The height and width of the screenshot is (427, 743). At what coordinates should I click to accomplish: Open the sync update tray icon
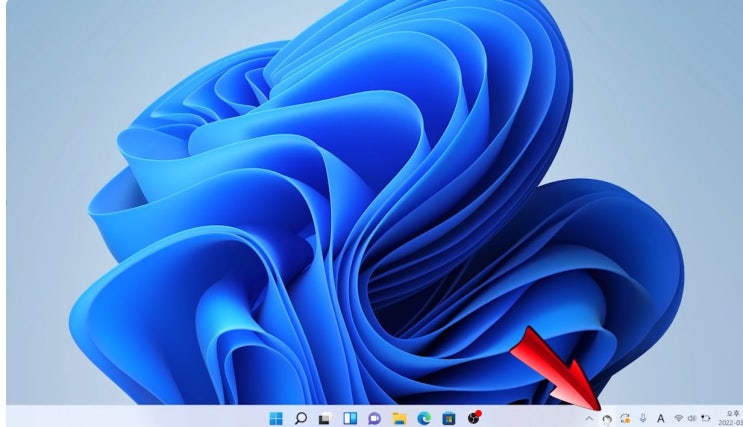[625, 418]
